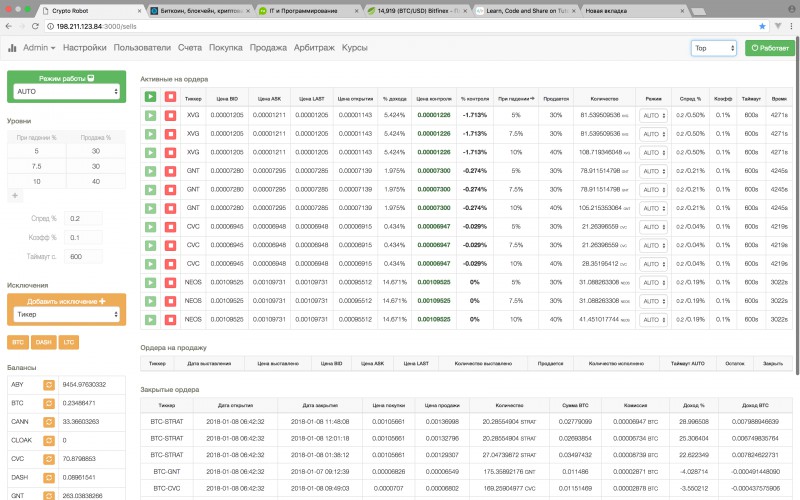Stop the NEOS order with 5% drop level
Screen dimensions: 800x500
click(170, 283)
